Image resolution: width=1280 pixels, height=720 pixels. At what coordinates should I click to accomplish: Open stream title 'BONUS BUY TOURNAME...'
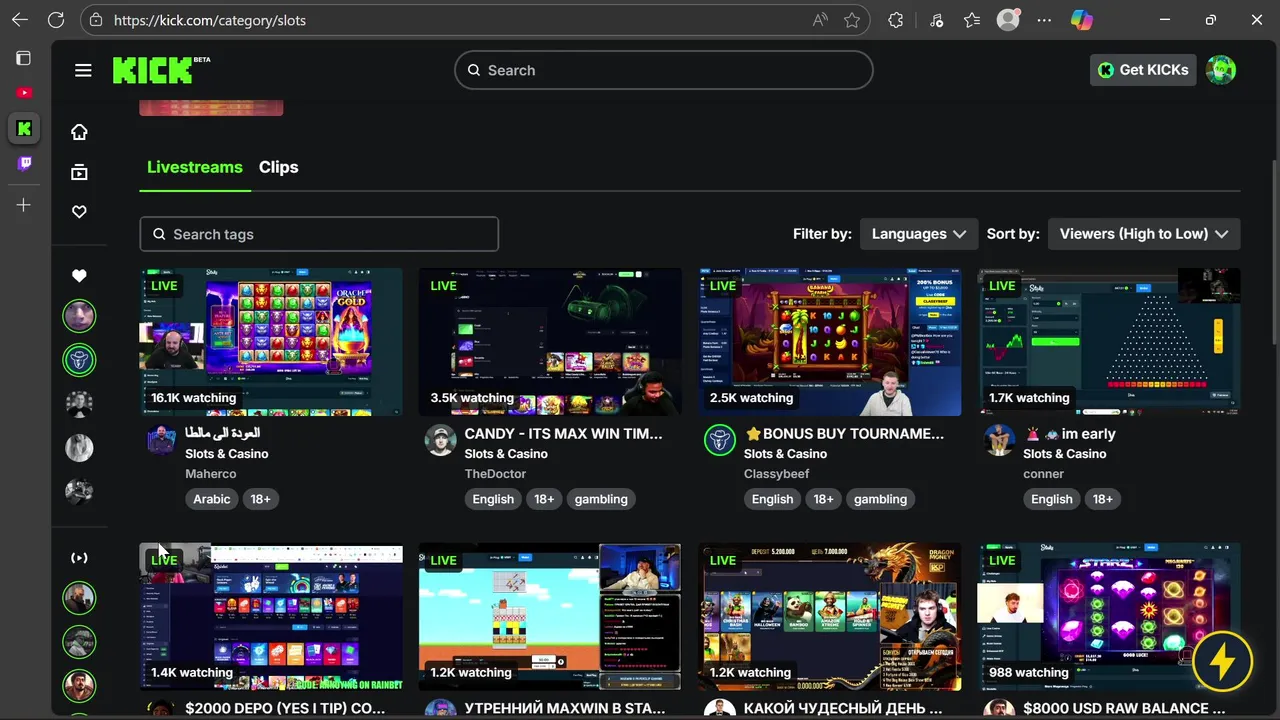(x=844, y=434)
